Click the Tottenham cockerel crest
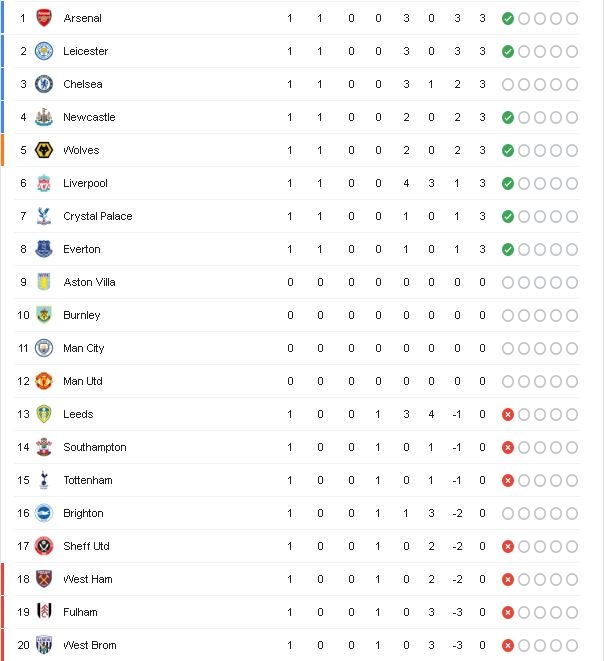The image size is (604, 661). [x=44, y=480]
